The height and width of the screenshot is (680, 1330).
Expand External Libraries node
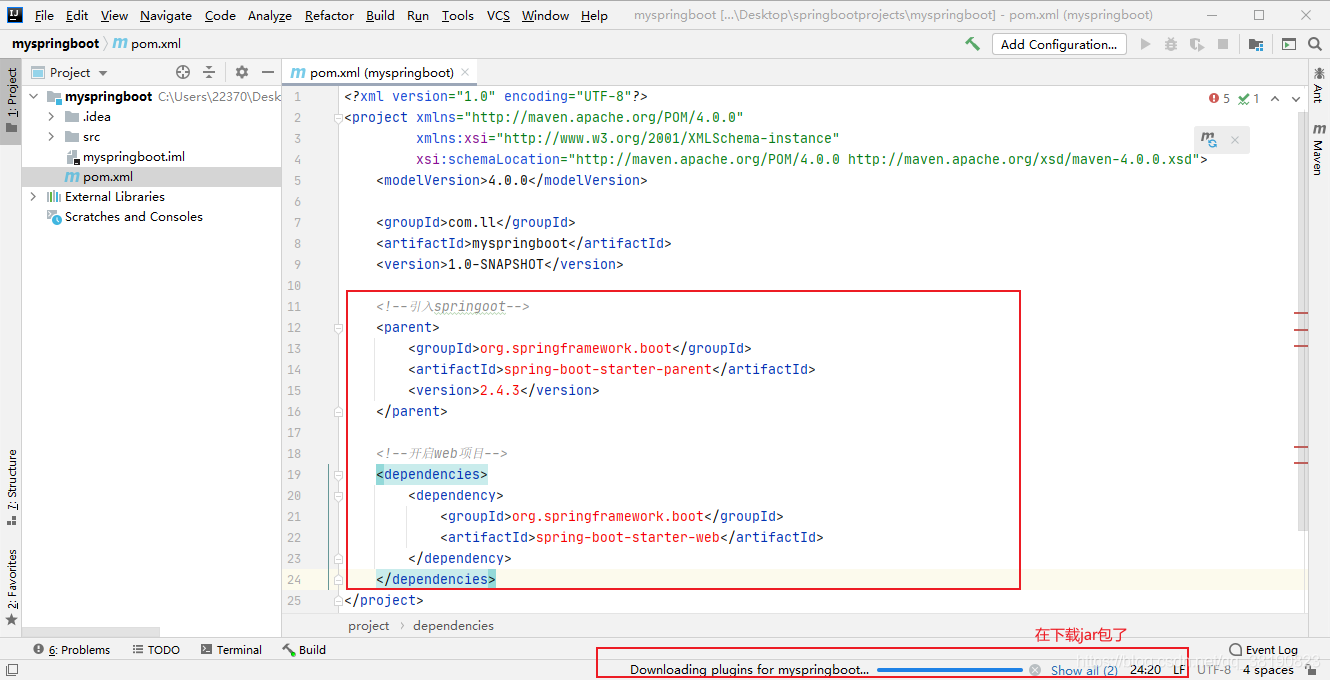click(x=33, y=197)
